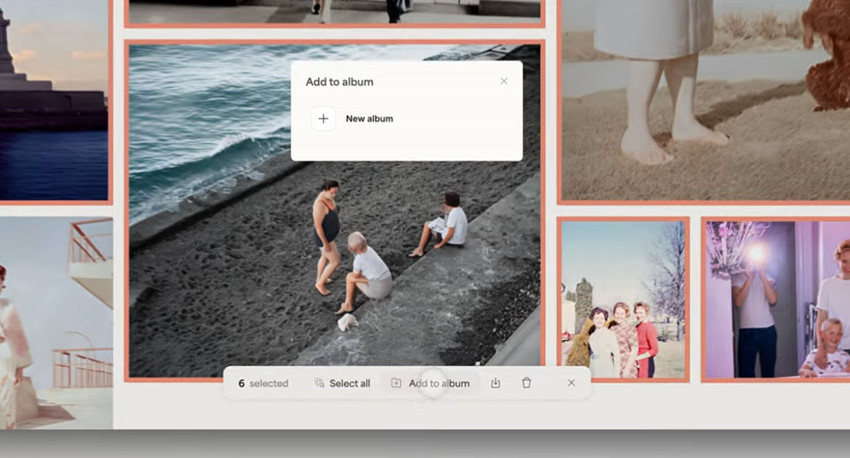
Task: Select the bare feet on sand photo
Action: (x=700, y=100)
